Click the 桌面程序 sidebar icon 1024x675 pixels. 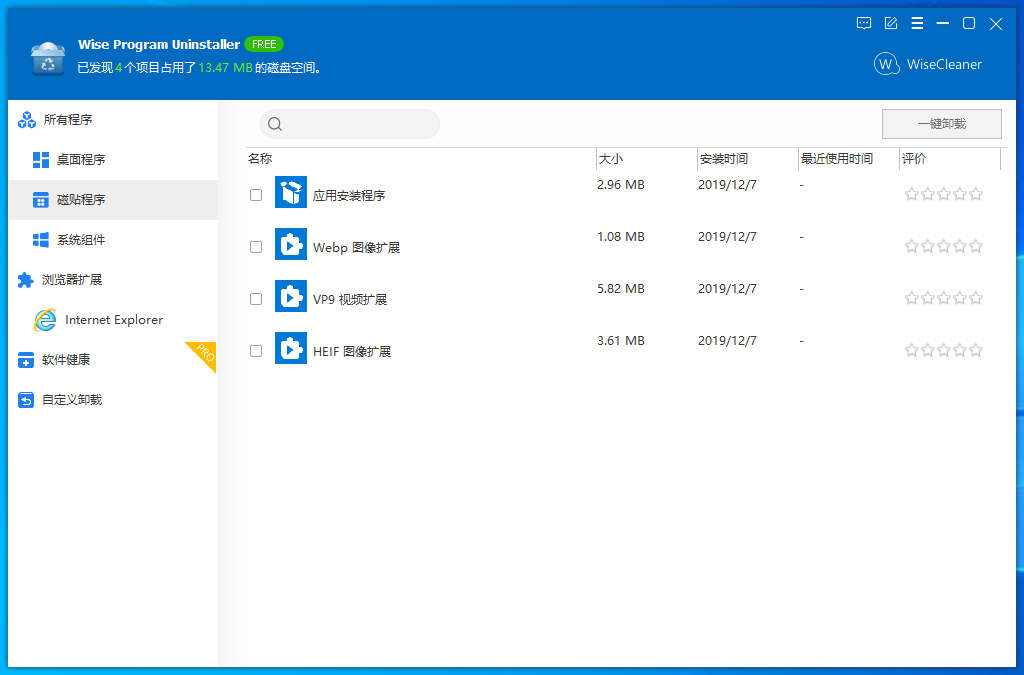40,159
